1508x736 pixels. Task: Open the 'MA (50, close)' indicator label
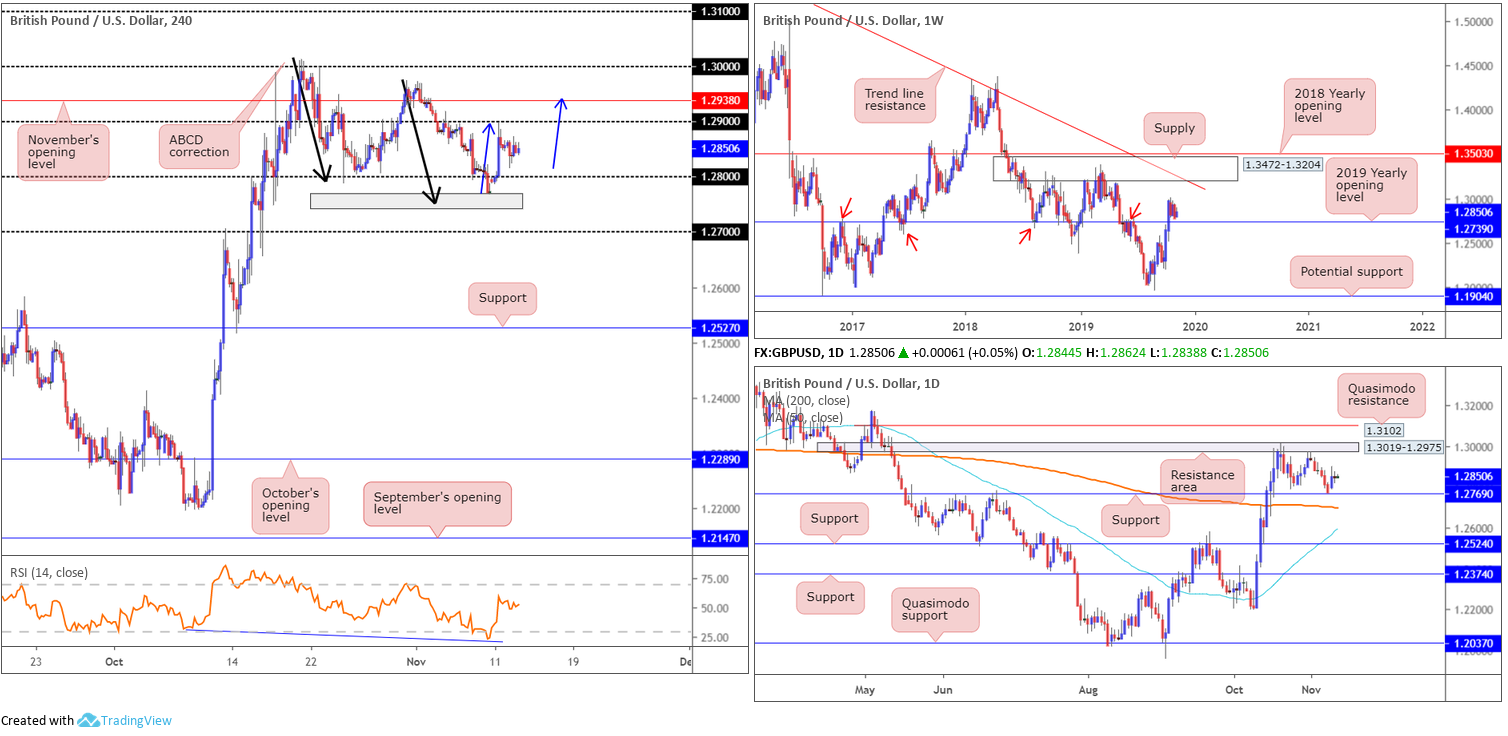[802, 417]
